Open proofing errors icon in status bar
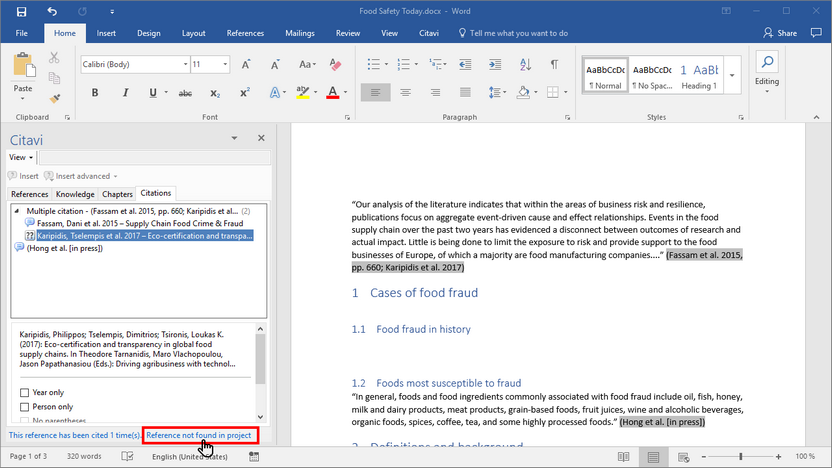Screen dimensions: 832x468 click(x=127, y=456)
